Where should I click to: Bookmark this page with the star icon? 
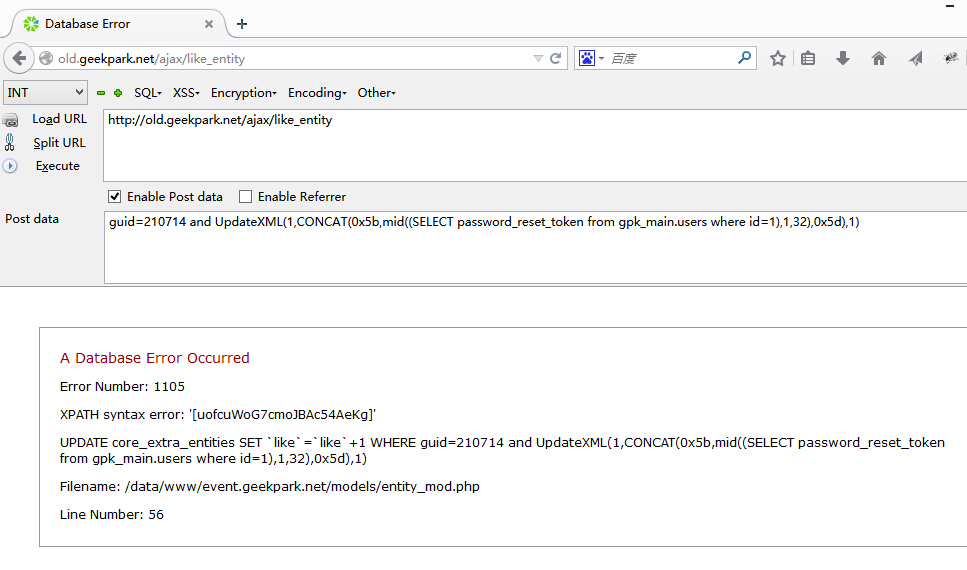(x=778, y=59)
